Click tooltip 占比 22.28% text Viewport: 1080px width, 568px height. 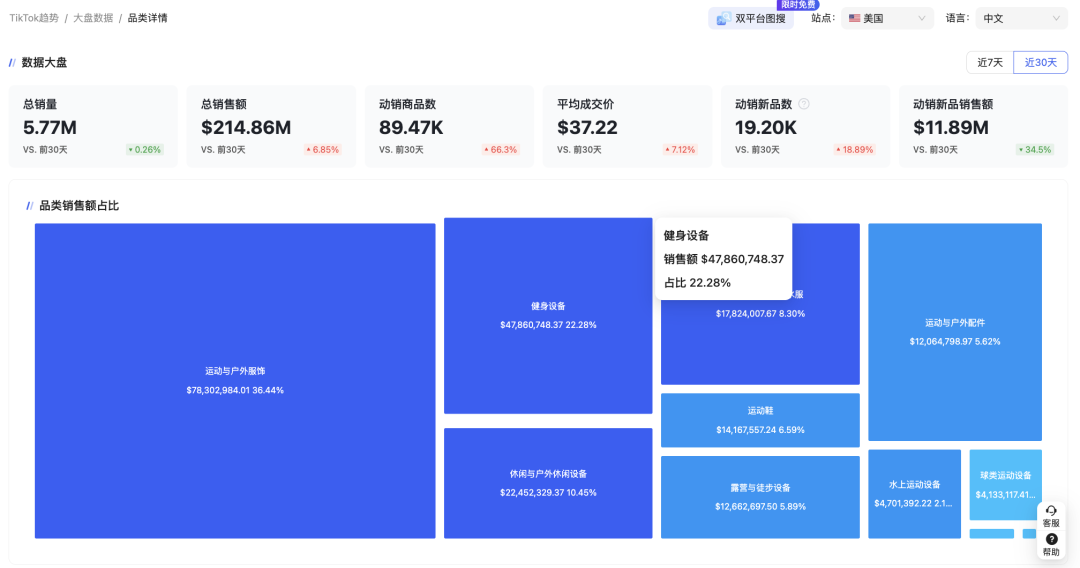point(697,282)
